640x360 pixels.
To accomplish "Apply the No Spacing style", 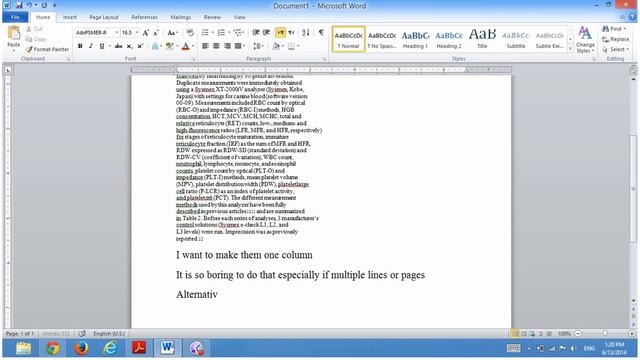I will click(382, 39).
